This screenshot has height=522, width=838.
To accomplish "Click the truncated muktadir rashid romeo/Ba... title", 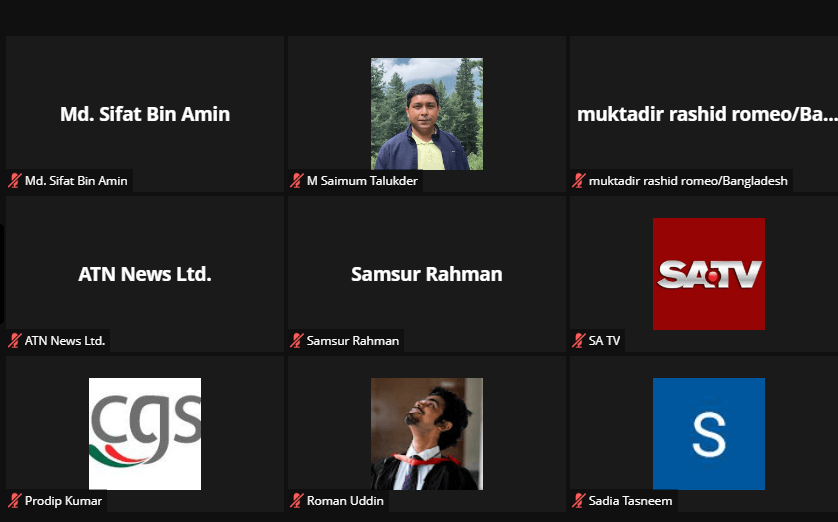I will coord(707,114).
